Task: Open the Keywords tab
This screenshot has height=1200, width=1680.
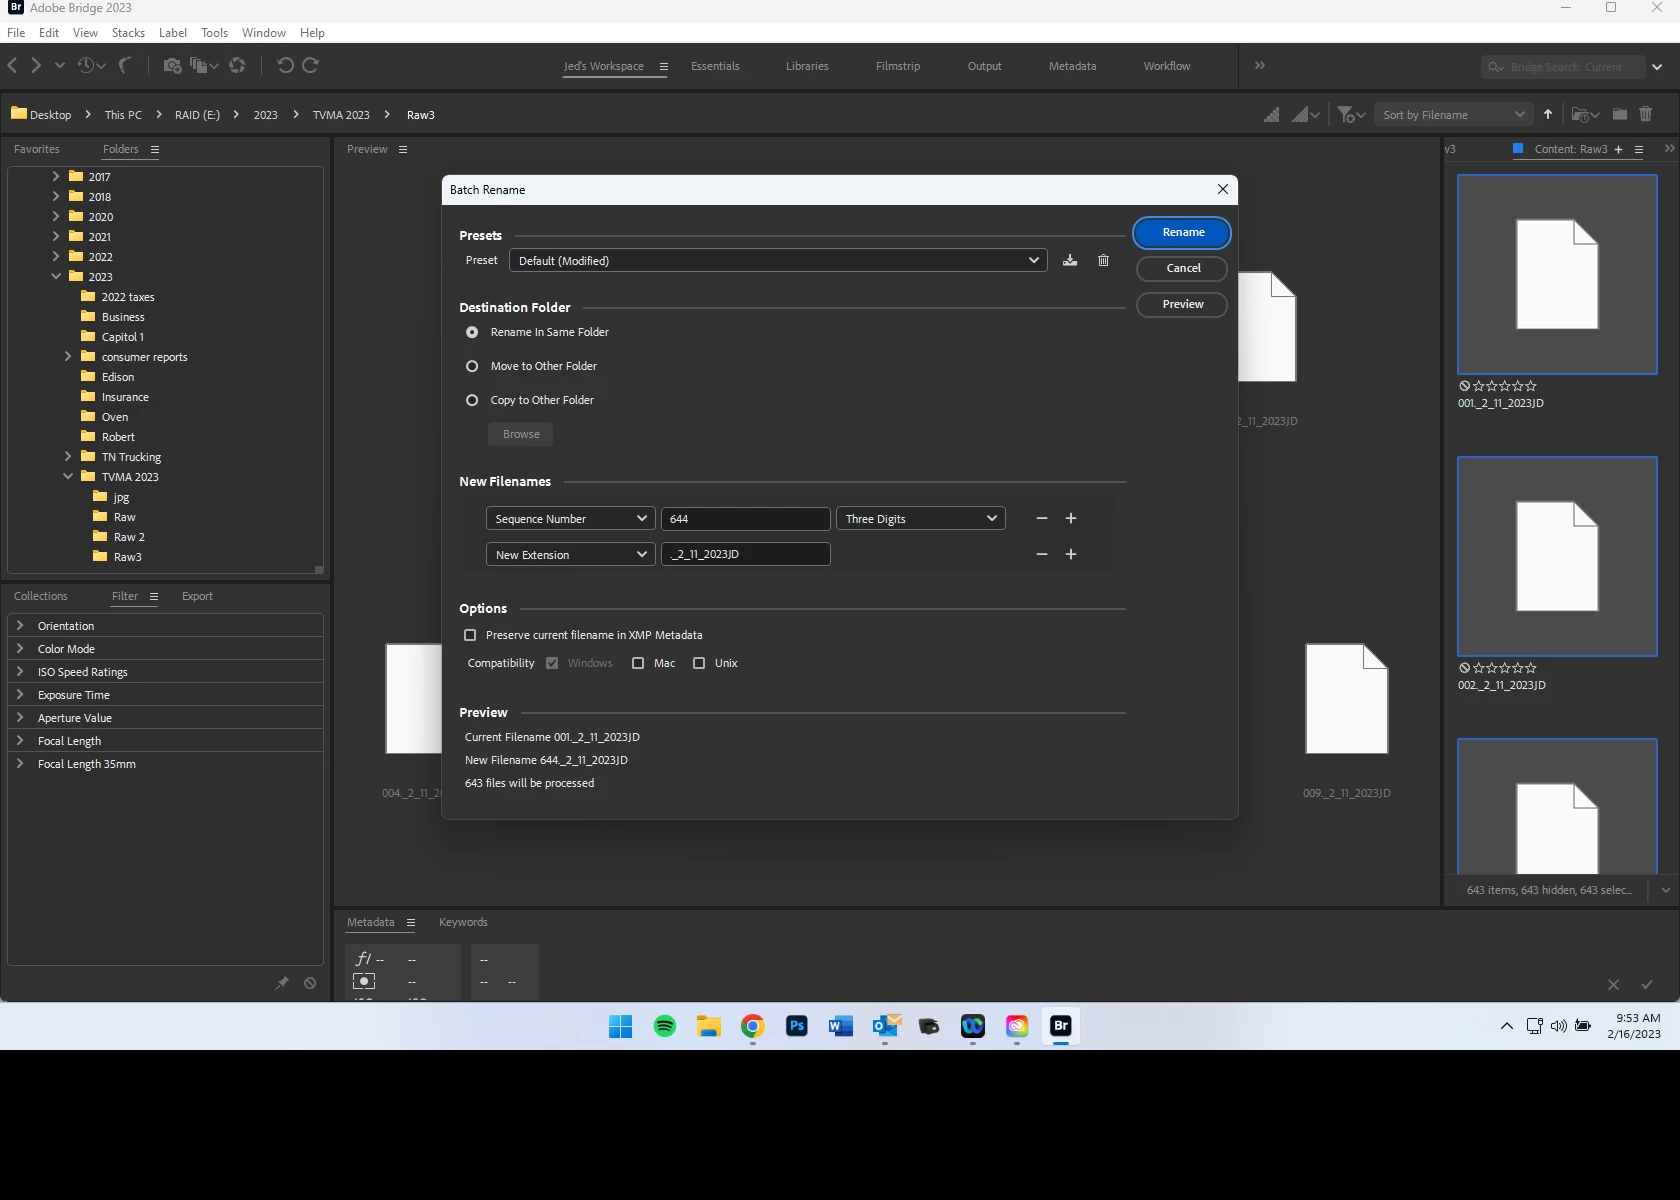Action: click(463, 922)
